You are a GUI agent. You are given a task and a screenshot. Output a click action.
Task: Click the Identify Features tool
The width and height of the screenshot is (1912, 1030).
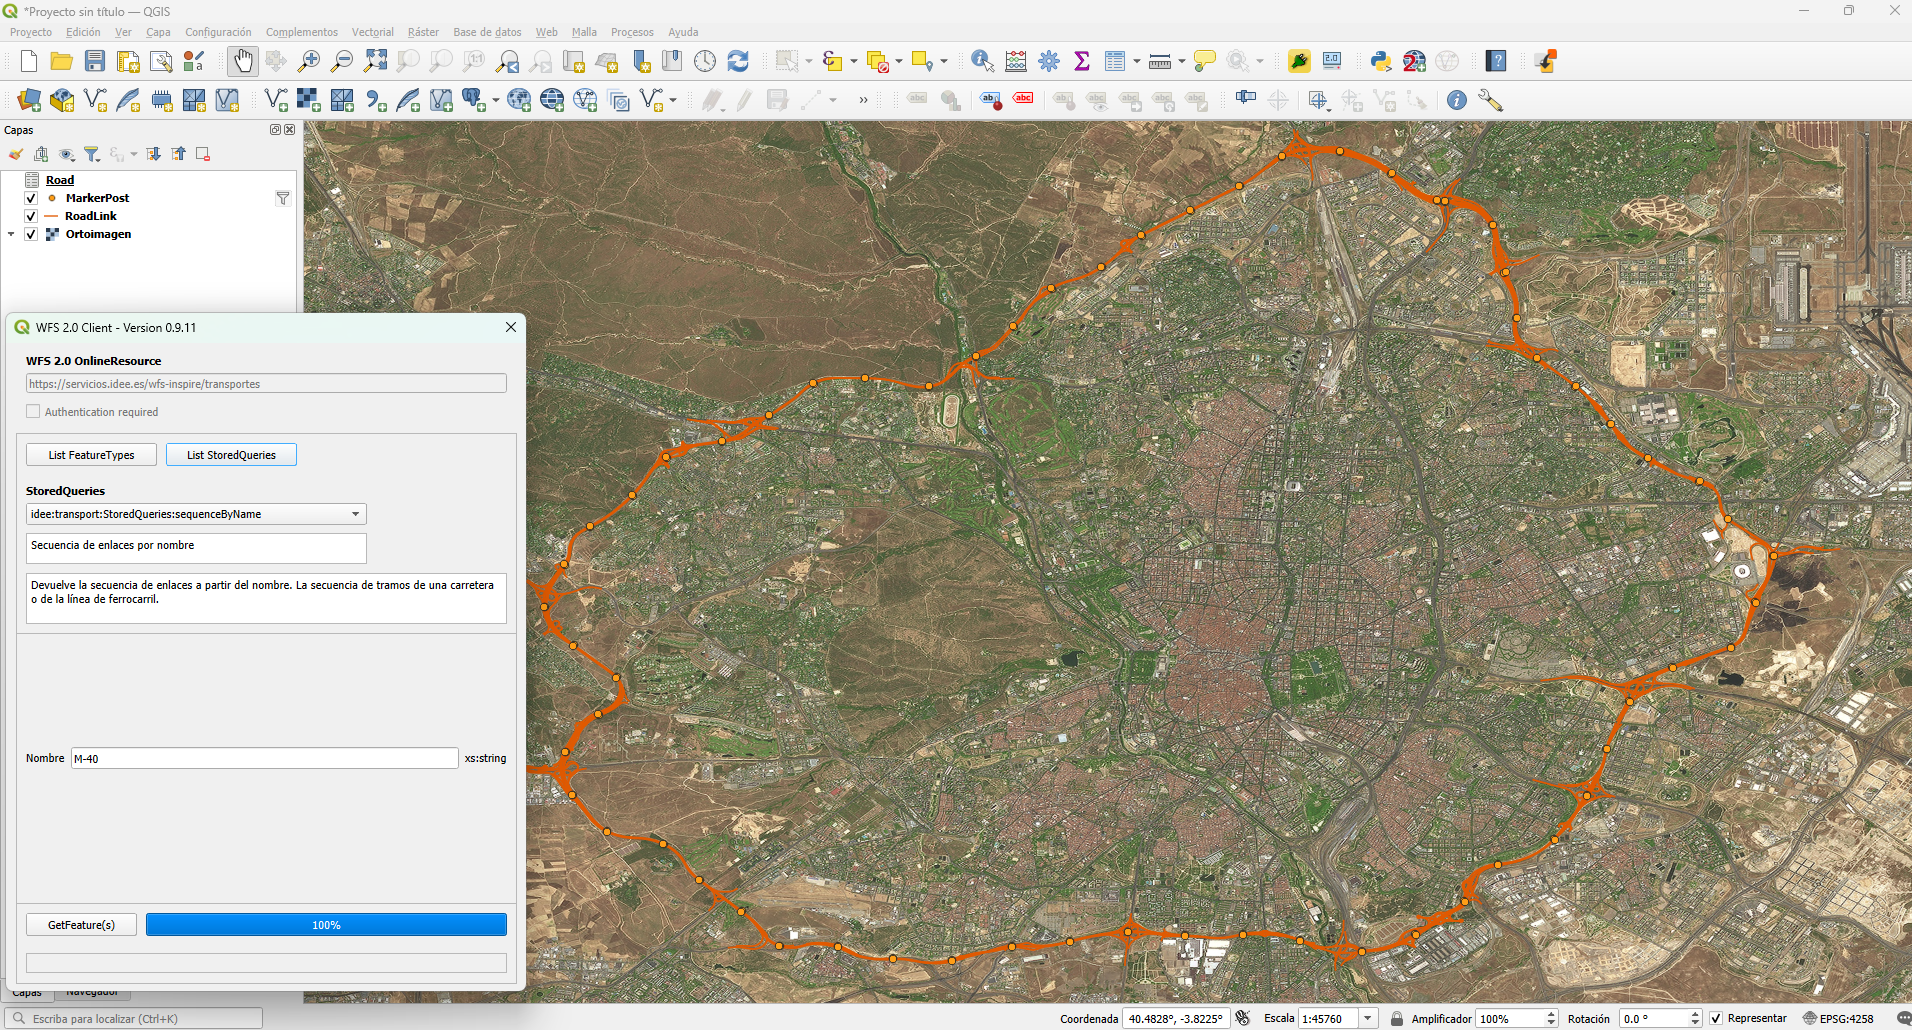[982, 62]
